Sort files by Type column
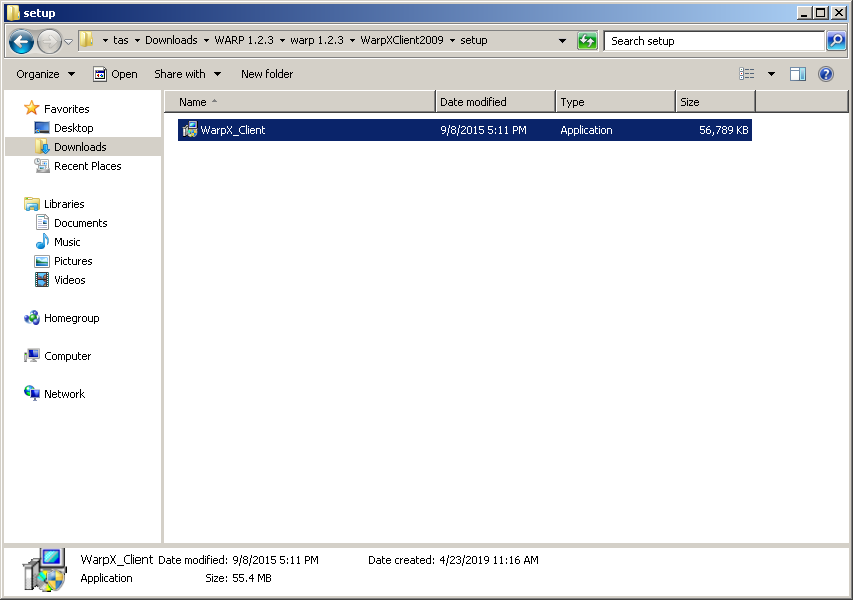Image resolution: width=853 pixels, height=600 pixels. tap(615, 102)
